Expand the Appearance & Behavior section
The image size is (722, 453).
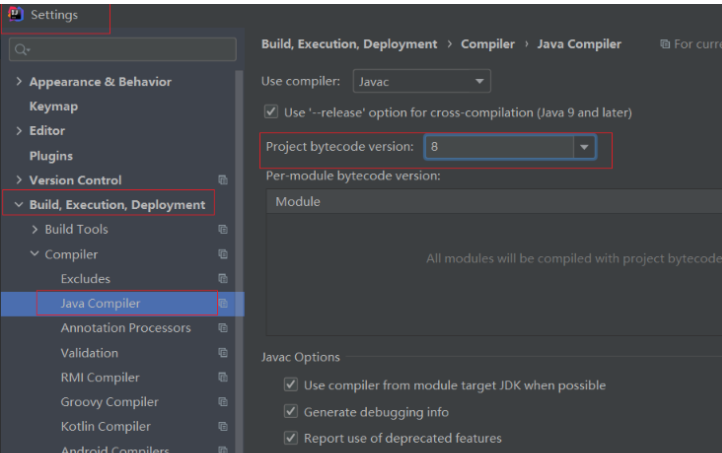pos(20,82)
